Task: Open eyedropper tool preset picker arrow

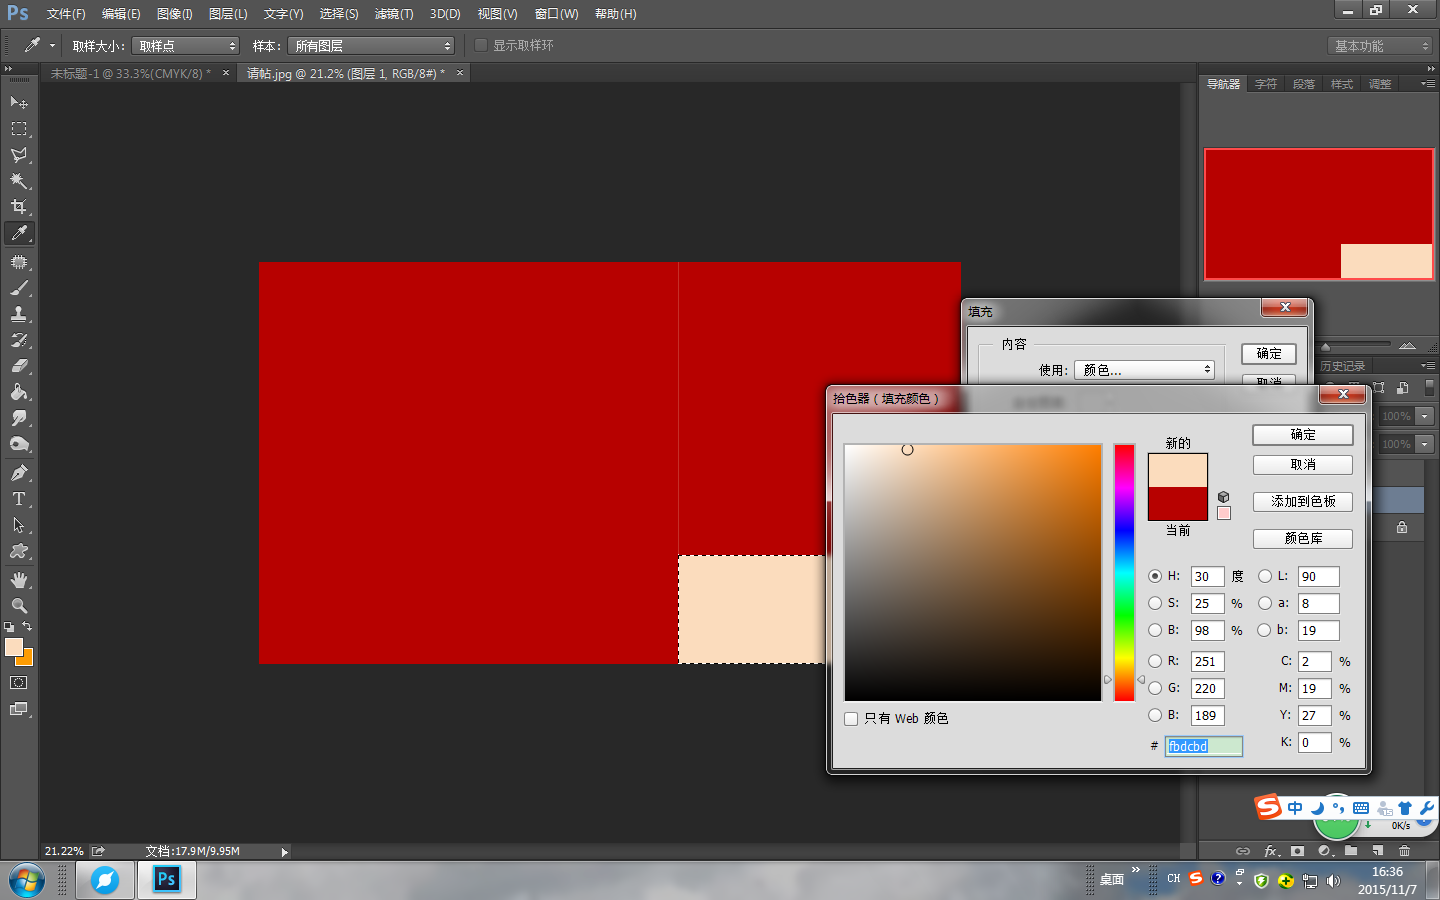Action: (x=52, y=45)
